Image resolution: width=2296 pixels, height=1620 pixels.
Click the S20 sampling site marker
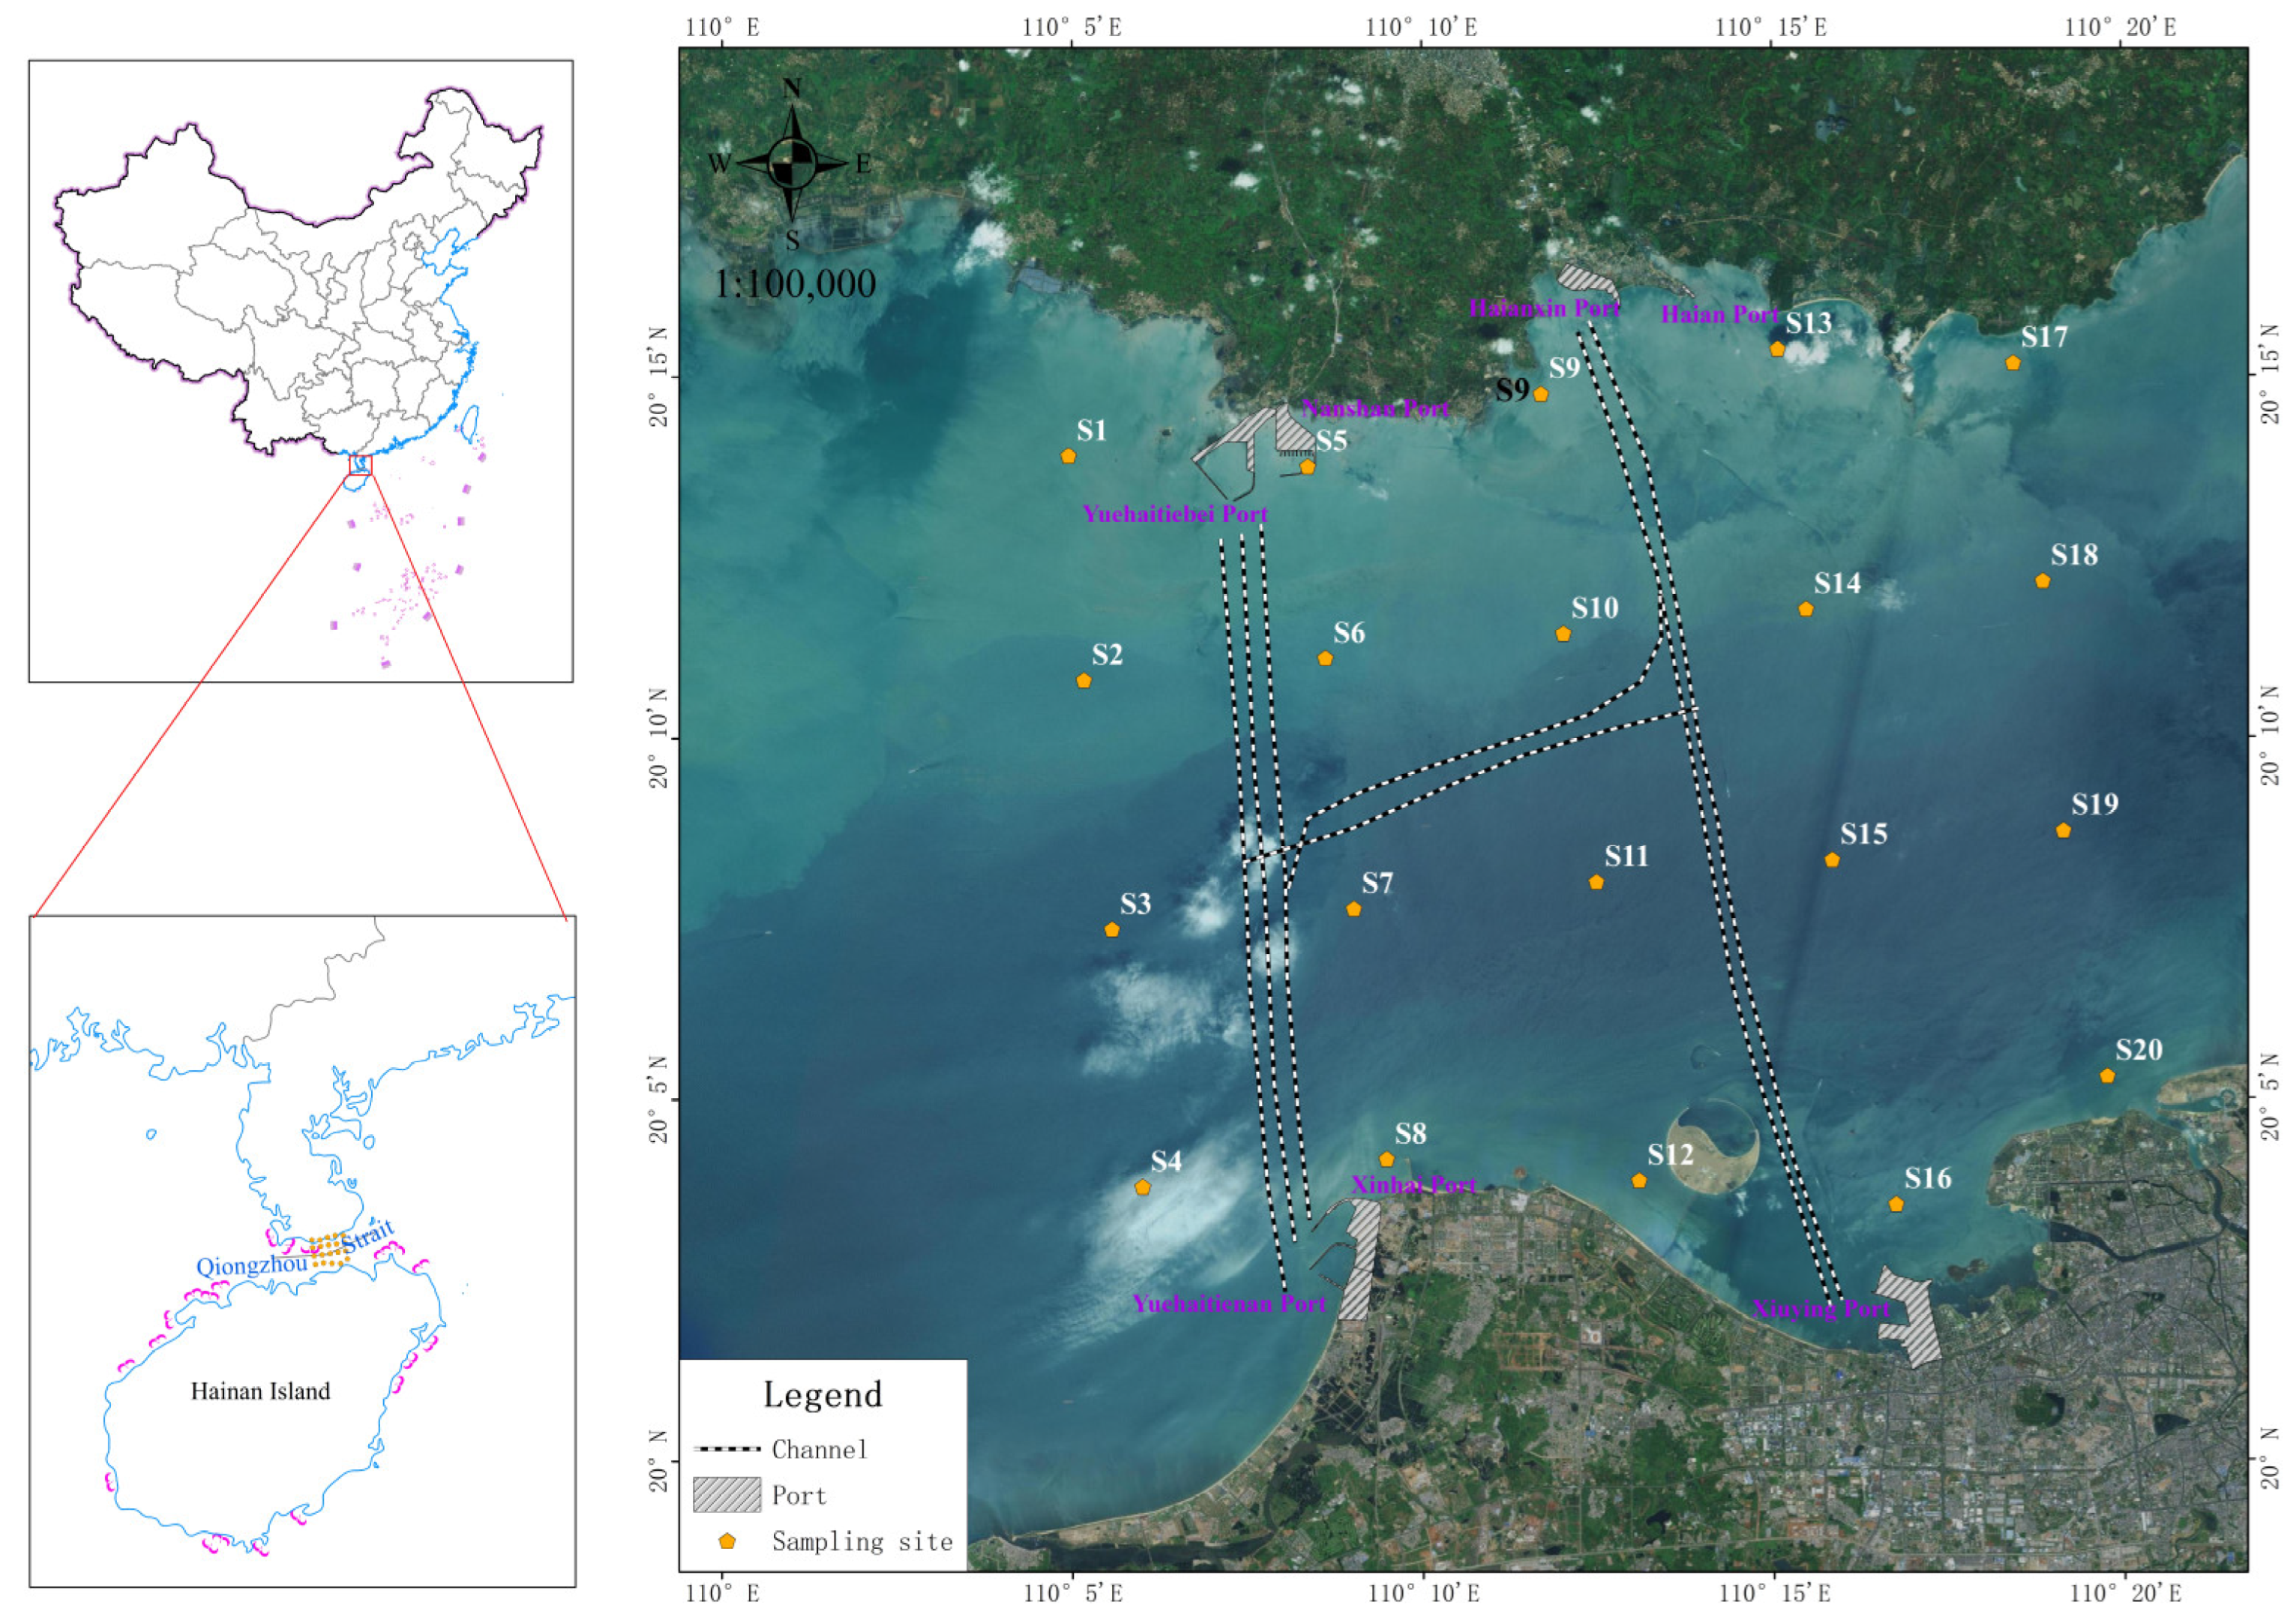click(2107, 1077)
